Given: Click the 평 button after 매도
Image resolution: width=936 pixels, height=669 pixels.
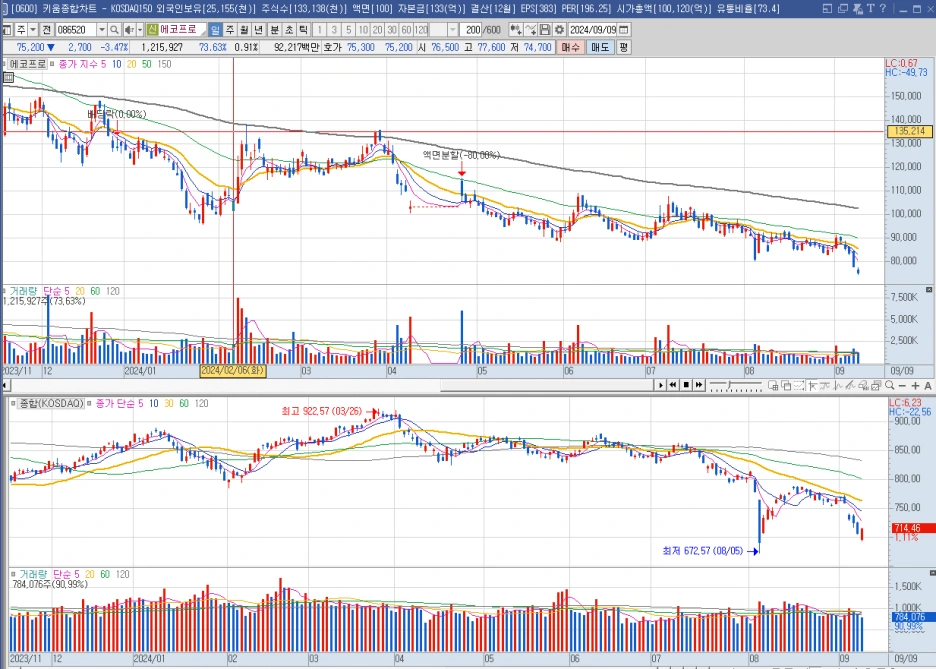Looking at the screenshot, I should [623, 47].
